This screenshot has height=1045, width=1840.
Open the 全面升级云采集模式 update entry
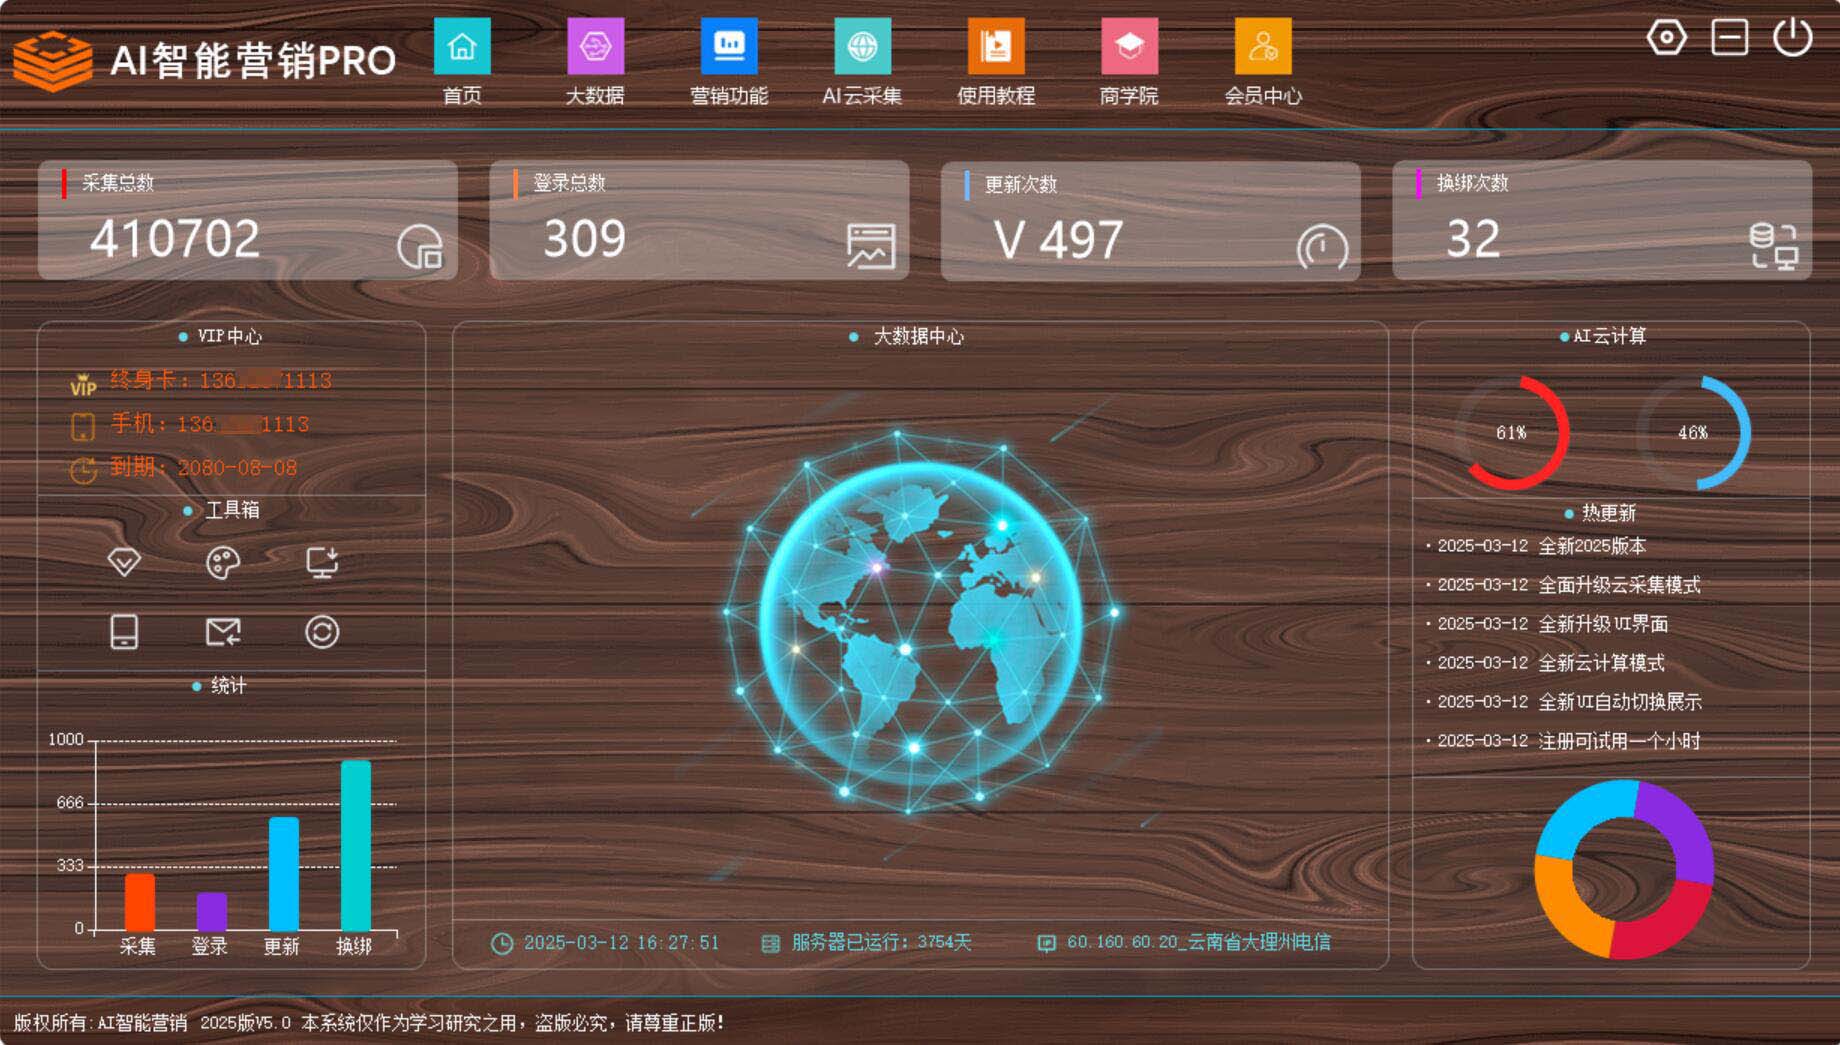(1618, 585)
